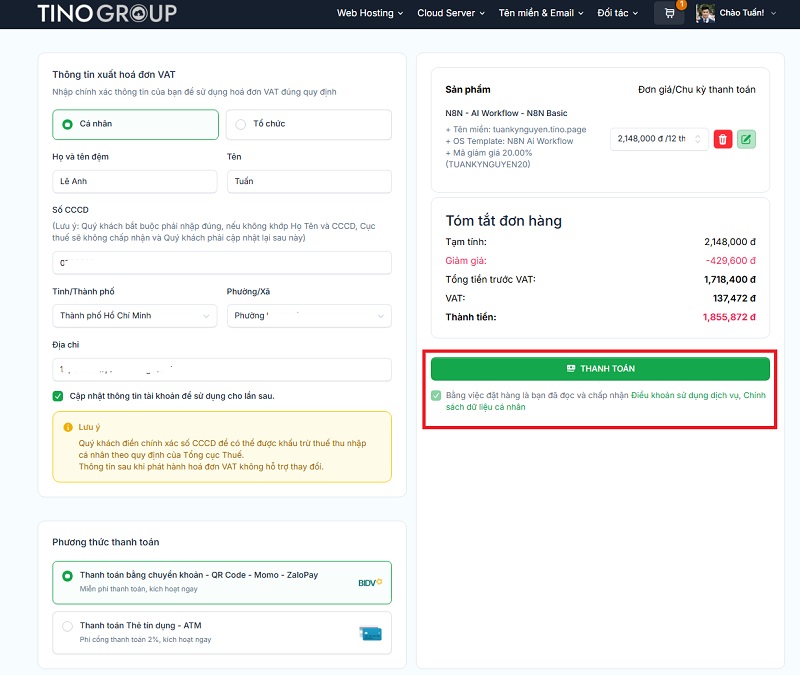
Task: Open the Web Hosting menu
Action: coord(369,13)
